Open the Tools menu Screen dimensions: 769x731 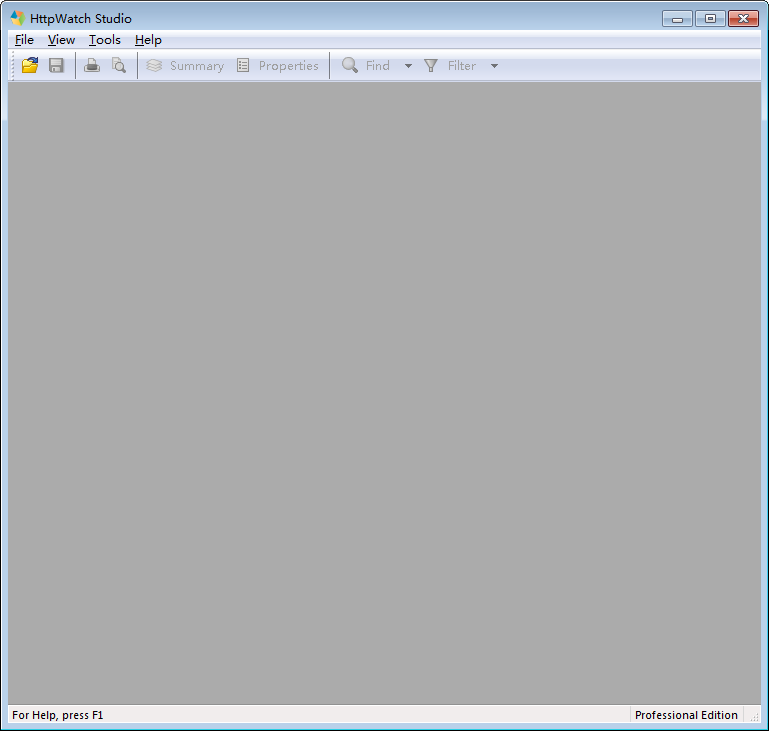pos(104,40)
